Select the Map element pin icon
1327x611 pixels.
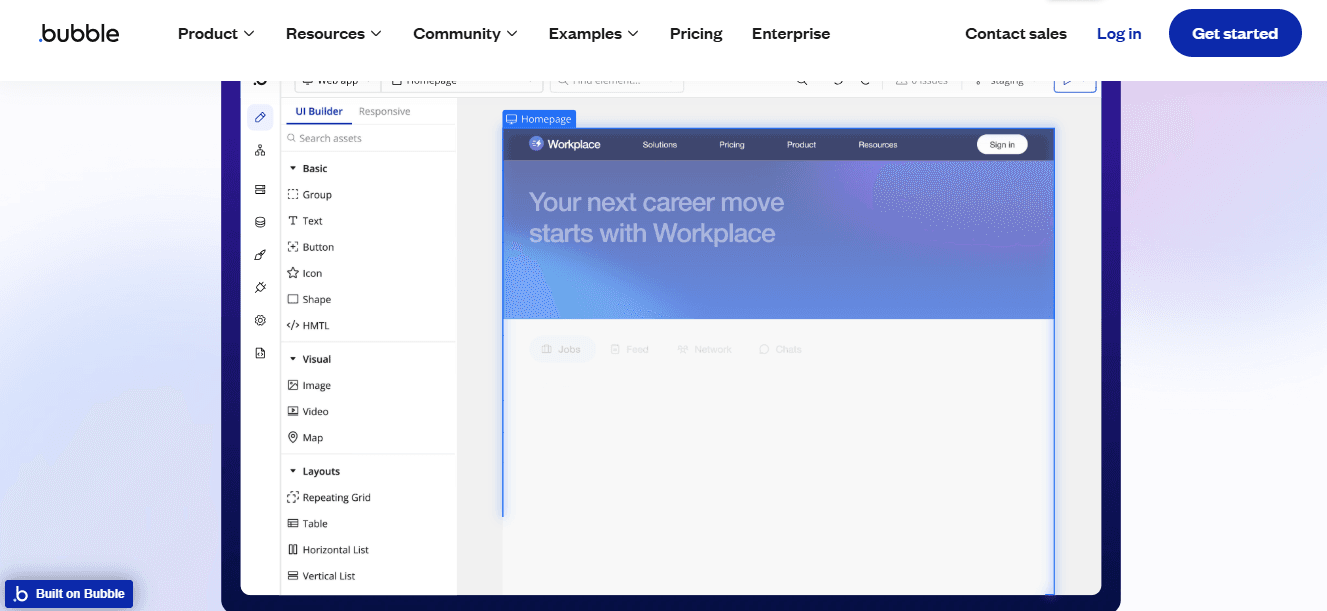point(293,437)
